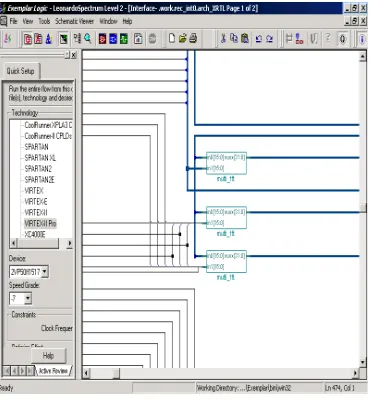The image size is (370, 400).
Task: Open the Device dropdown list
Action: click(45, 272)
